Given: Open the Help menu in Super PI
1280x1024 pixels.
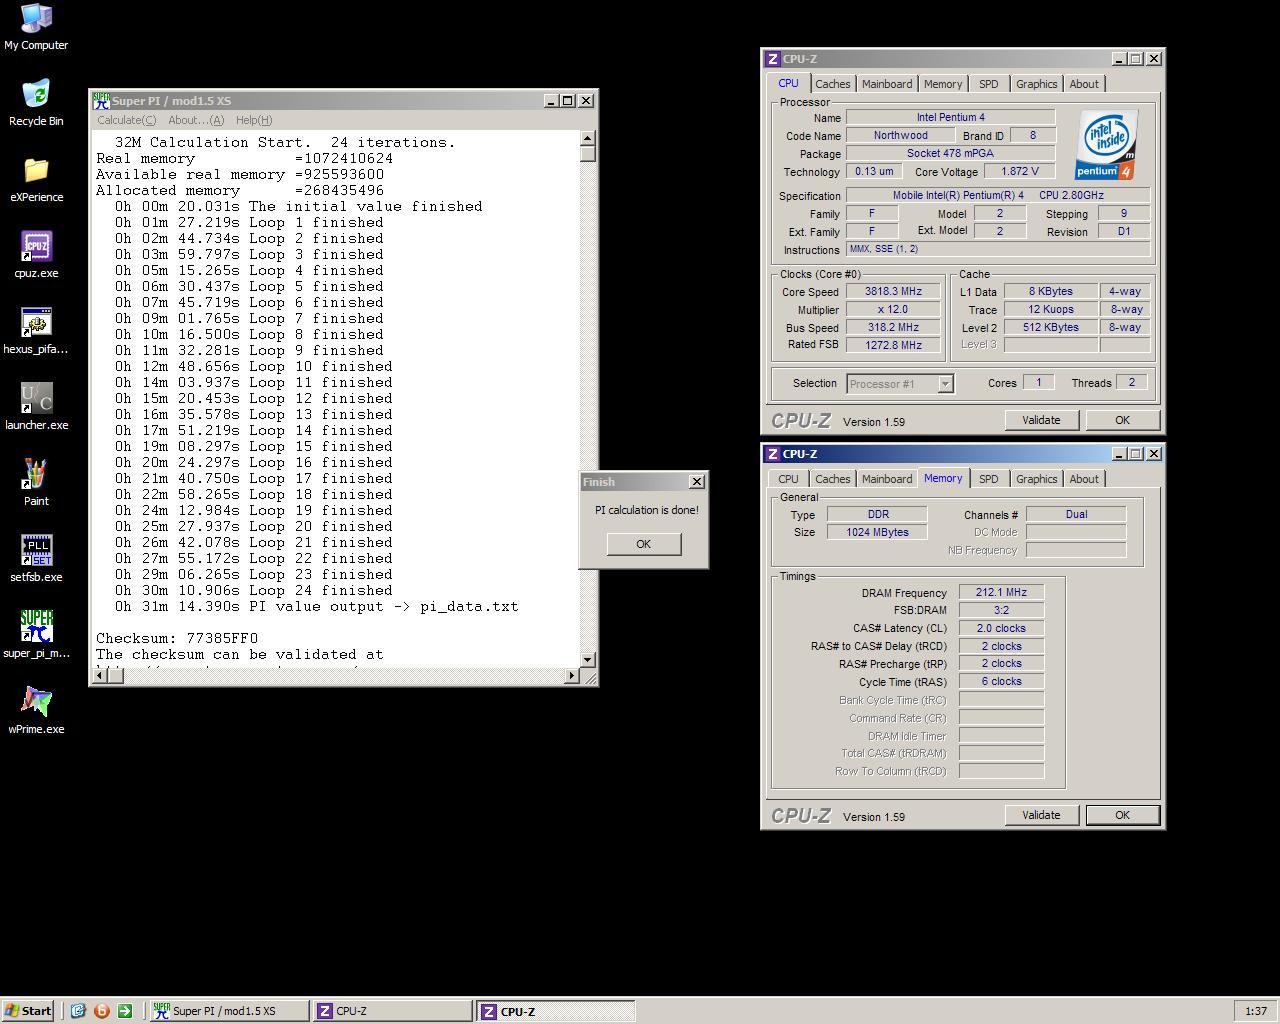Looking at the screenshot, I should coord(253,120).
